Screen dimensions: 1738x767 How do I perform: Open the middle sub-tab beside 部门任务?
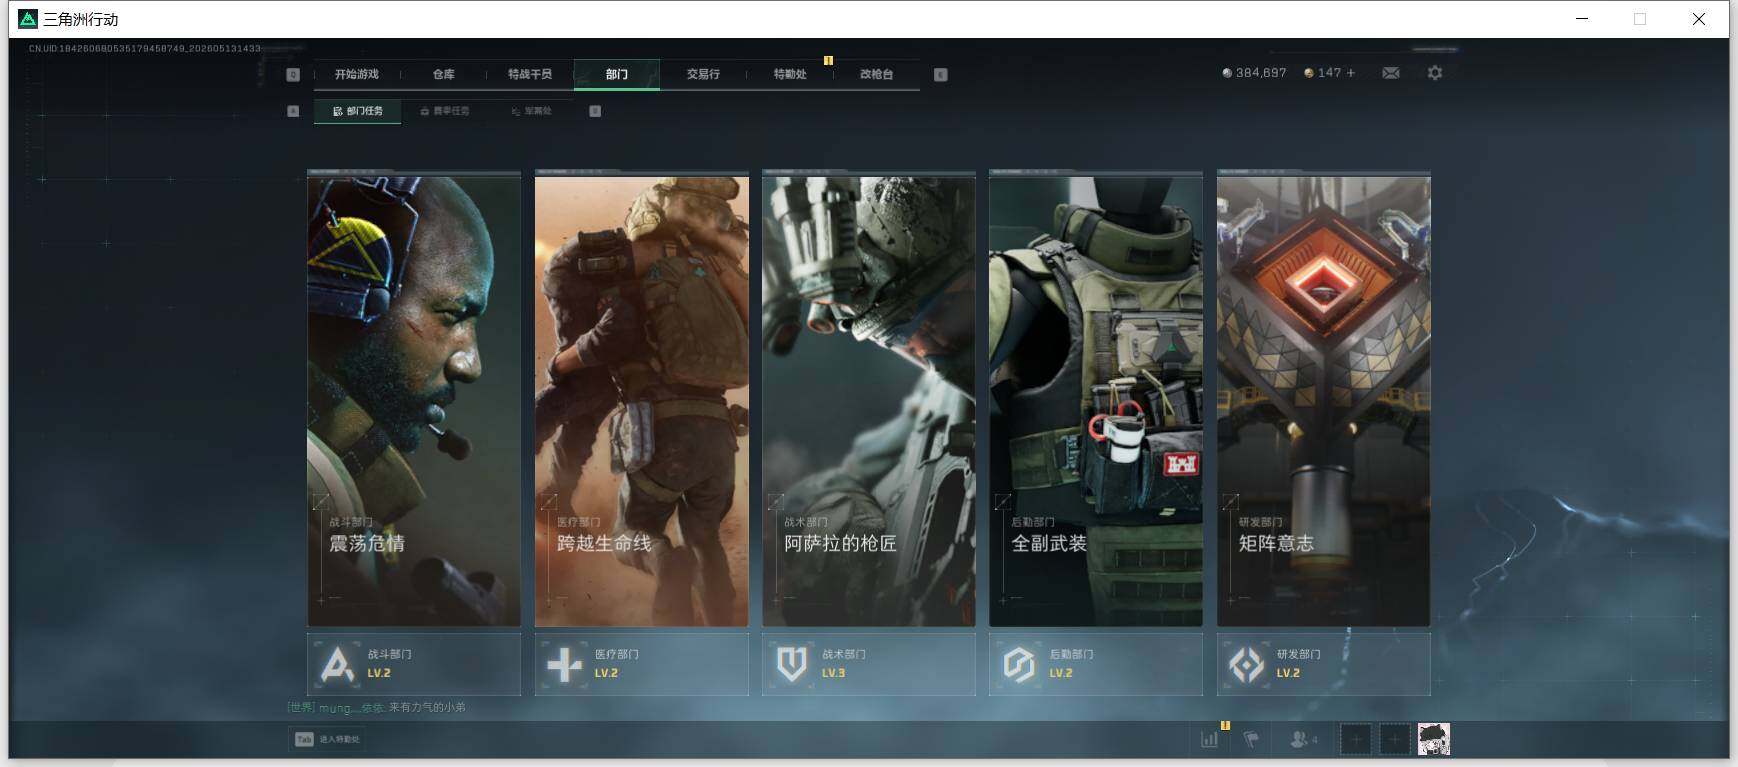tap(445, 111)
